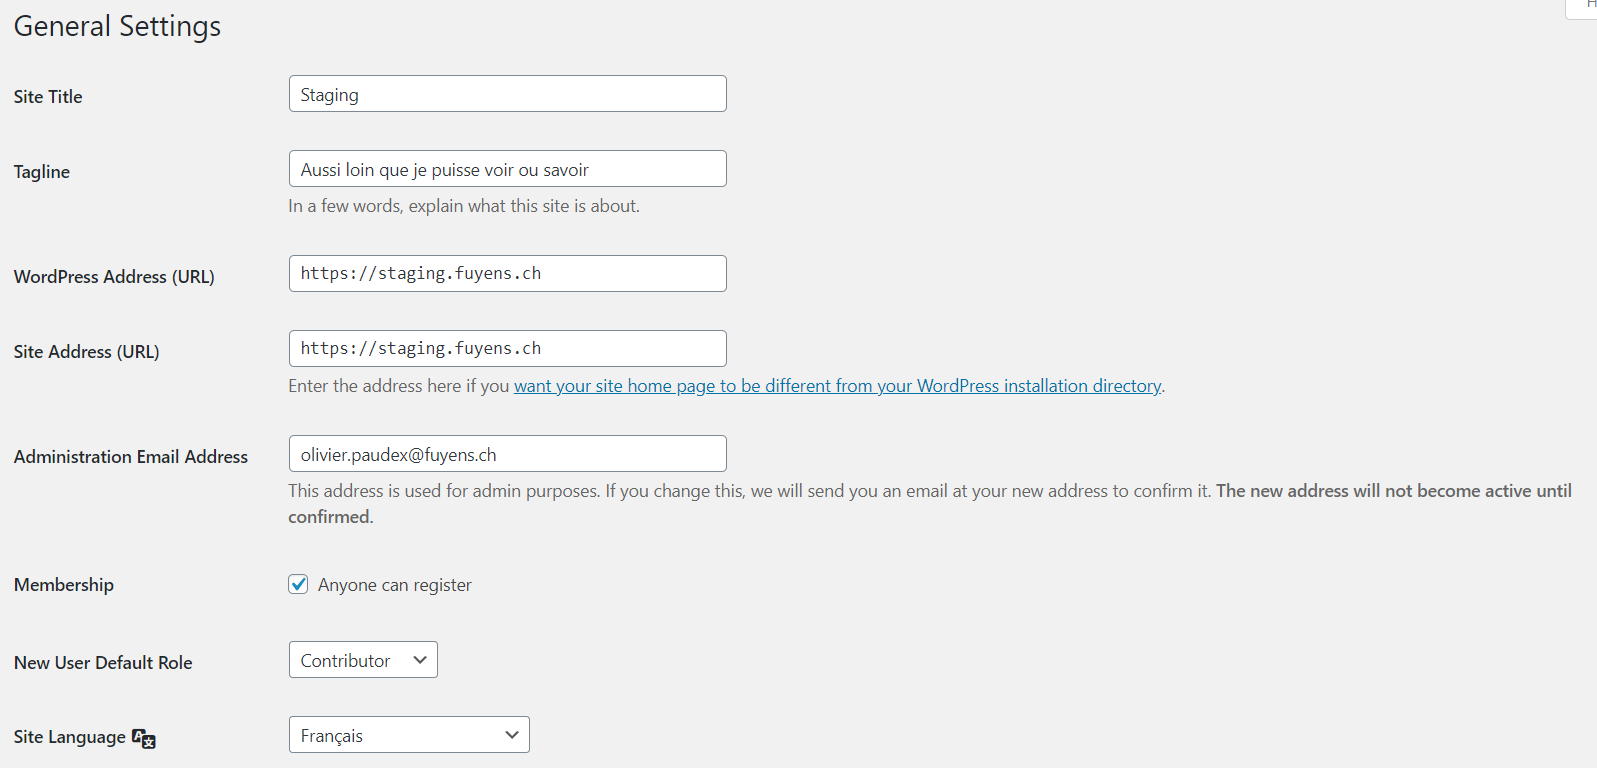This screenshot has width=1597, height=768.
Task: Open the Site Language dropdown
Action: [x=409, y=735]
